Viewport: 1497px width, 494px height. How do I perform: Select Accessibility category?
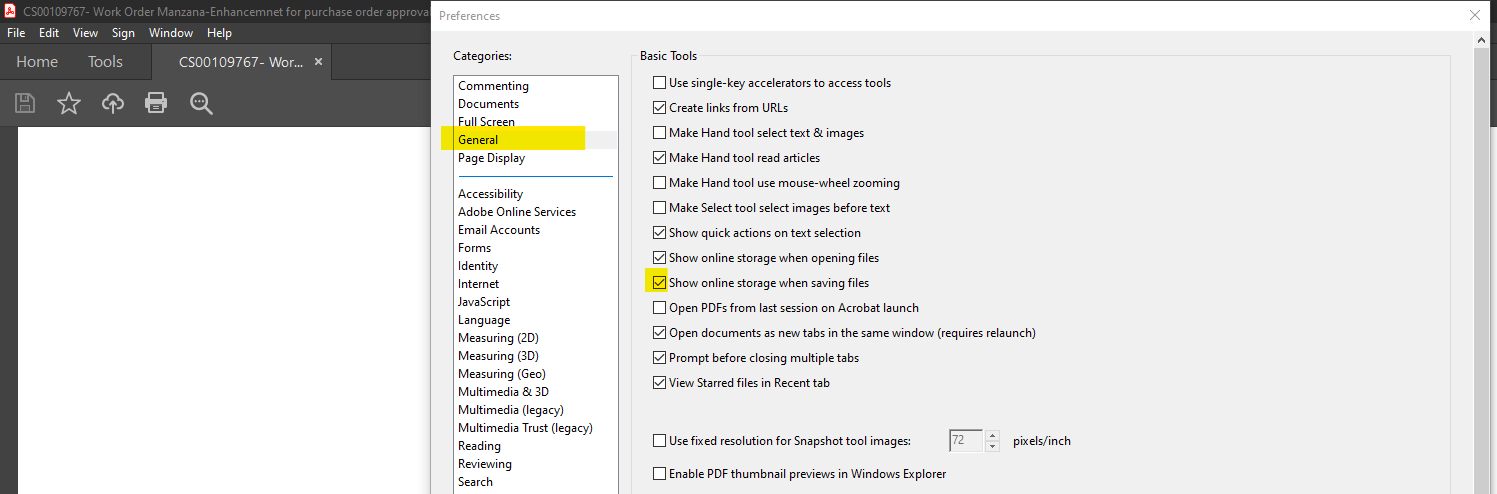coord(490,194)
